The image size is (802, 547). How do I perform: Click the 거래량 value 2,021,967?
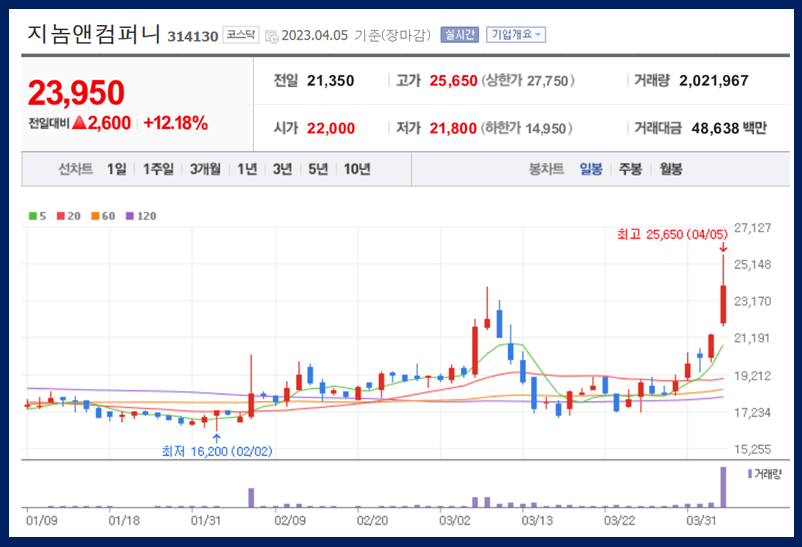click(714, 80)
